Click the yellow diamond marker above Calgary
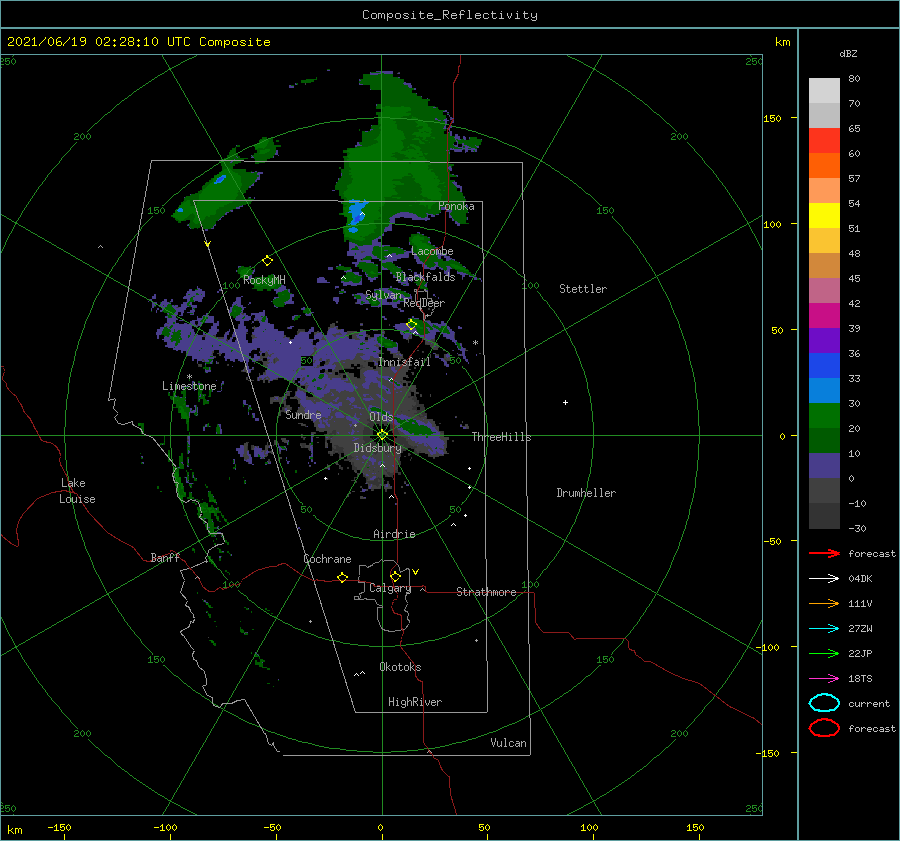 click(395, 576)
